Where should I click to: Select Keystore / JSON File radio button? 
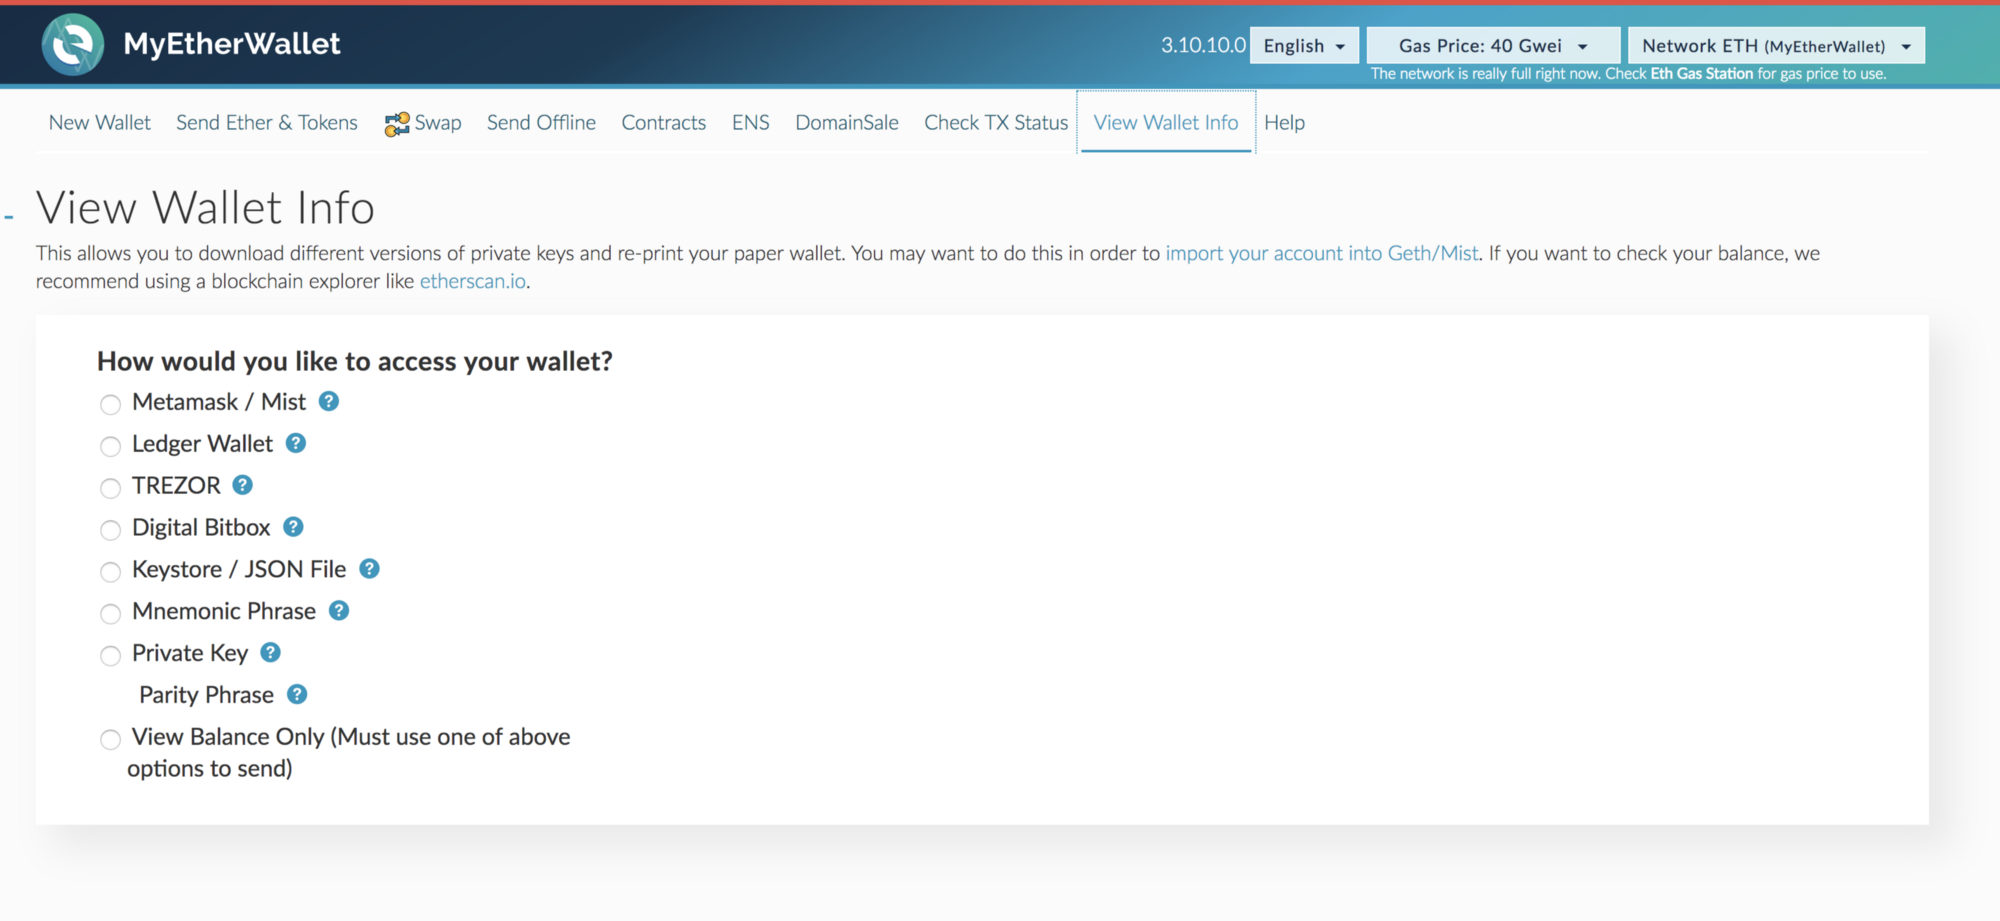pos(110,572)
